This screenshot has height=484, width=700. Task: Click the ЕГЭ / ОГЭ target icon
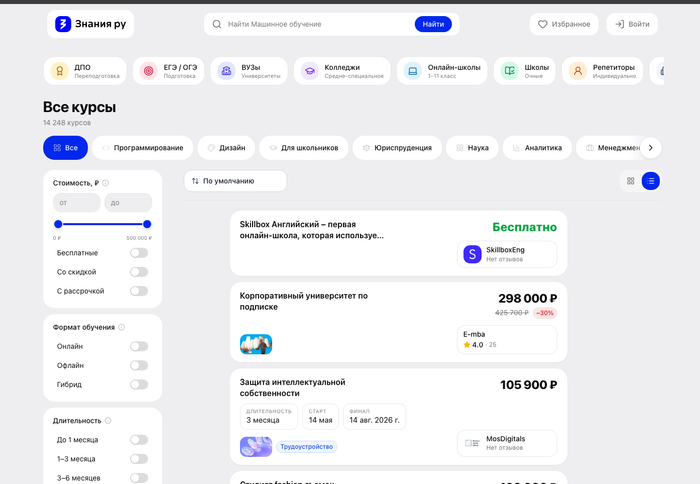click(149, 71)
